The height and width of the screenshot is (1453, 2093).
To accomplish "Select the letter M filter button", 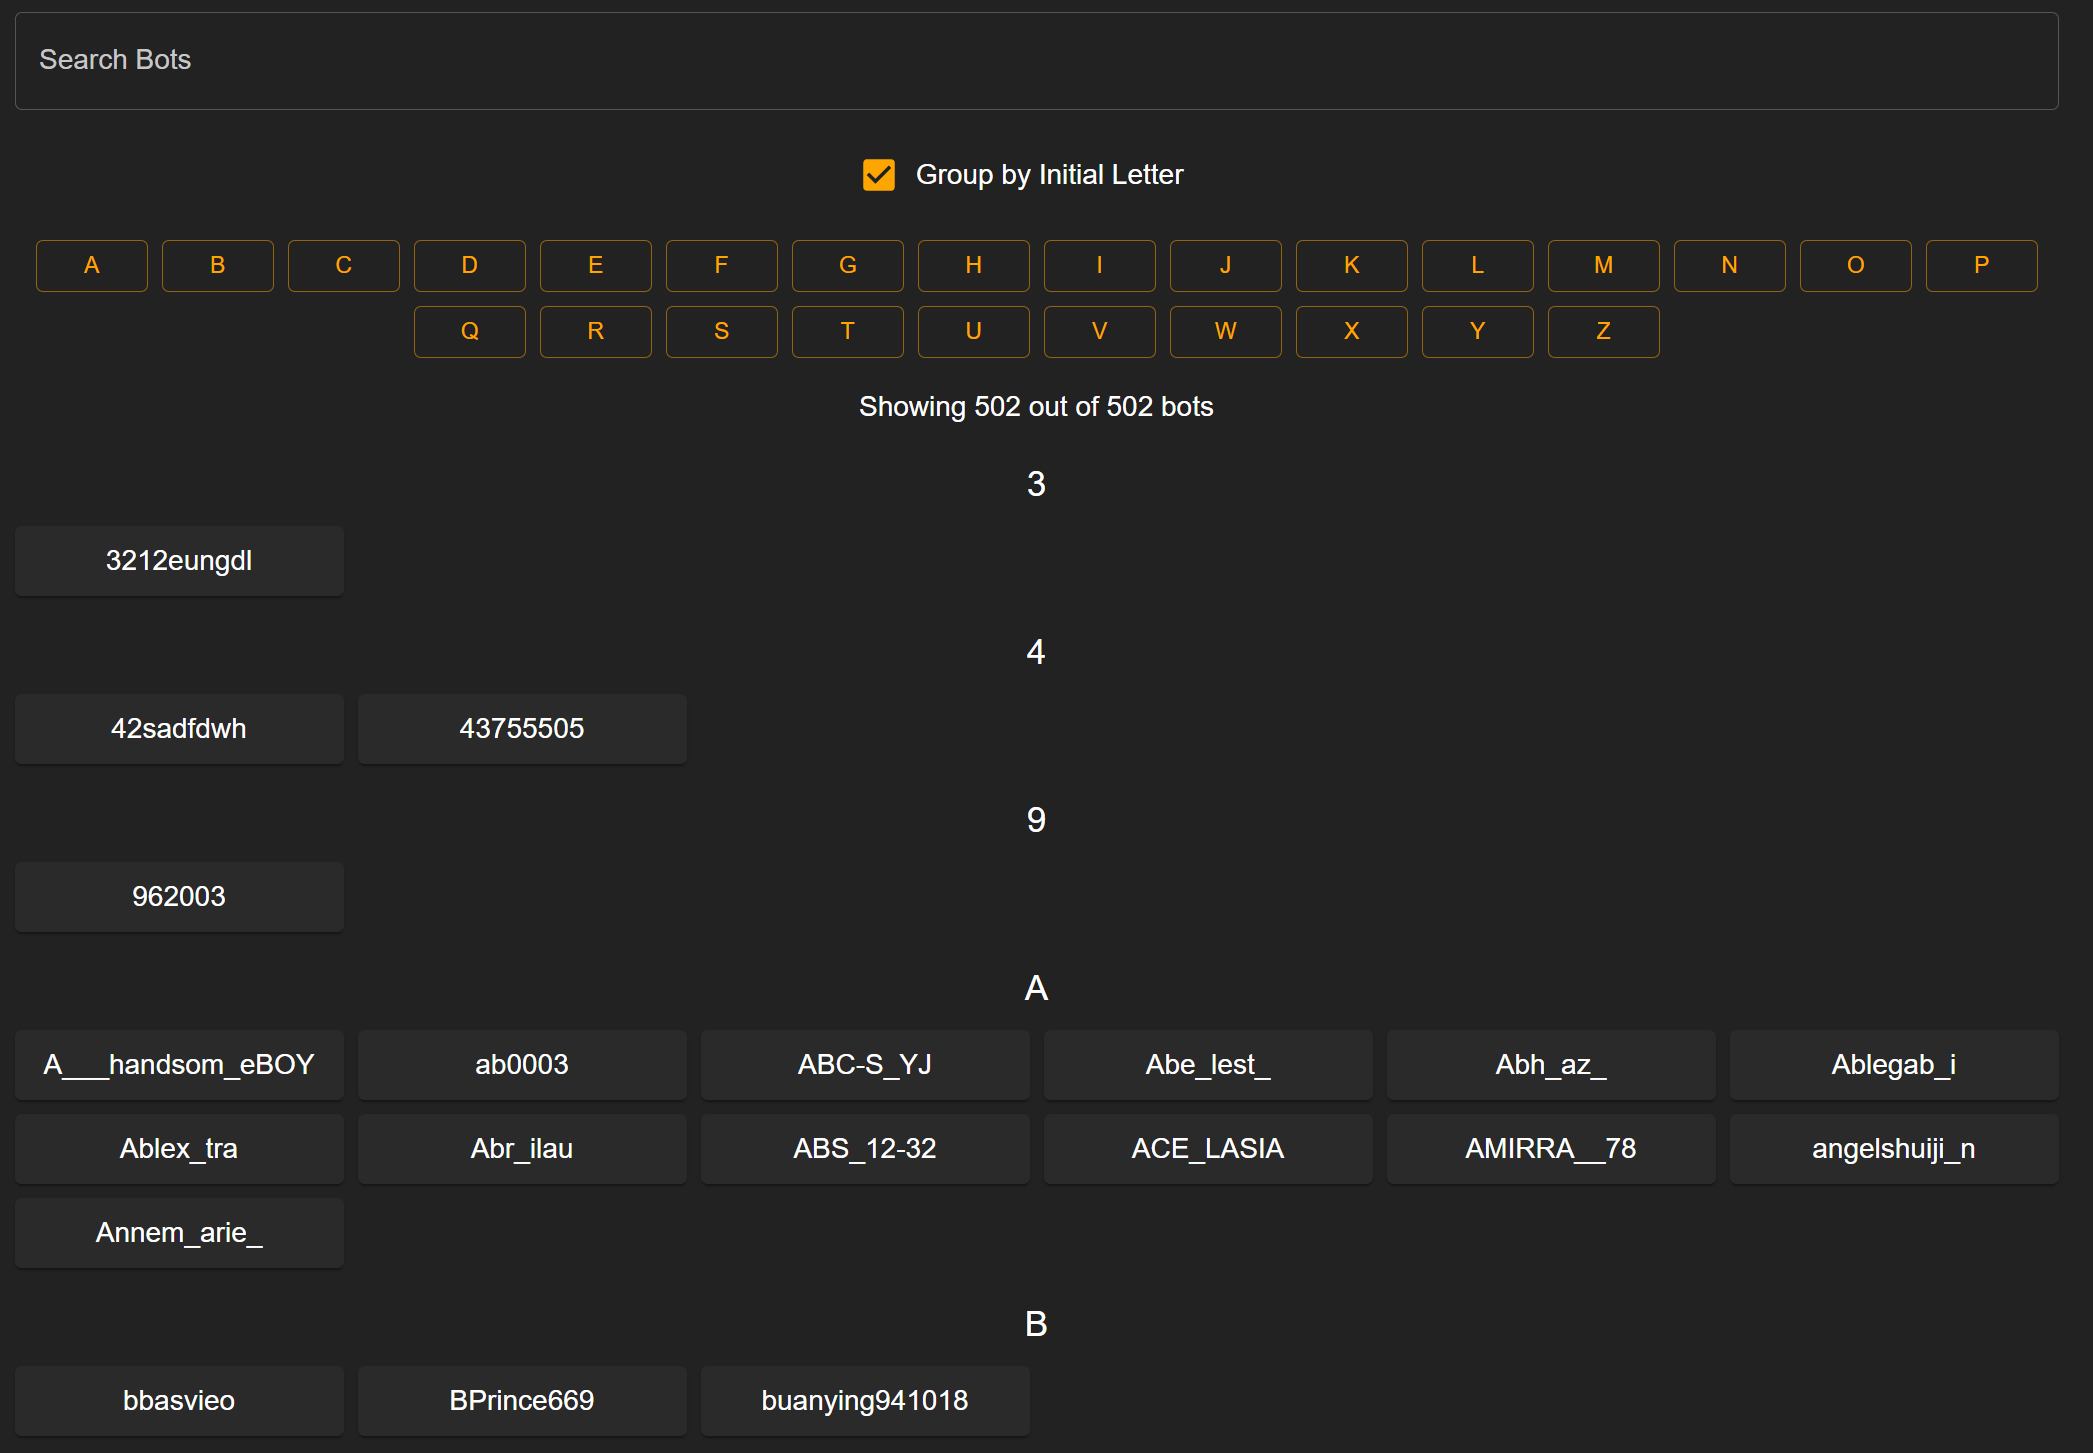I will coord(1603,266).
